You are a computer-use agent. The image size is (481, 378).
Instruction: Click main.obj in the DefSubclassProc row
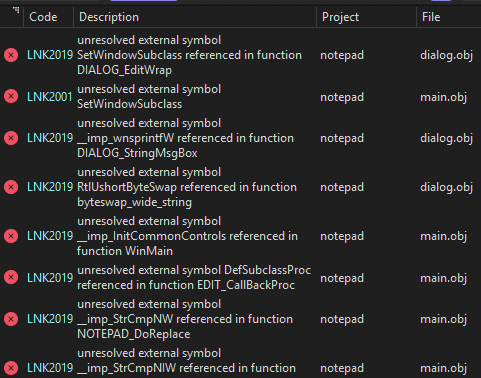pyautogui.click(x=443, y=278)
